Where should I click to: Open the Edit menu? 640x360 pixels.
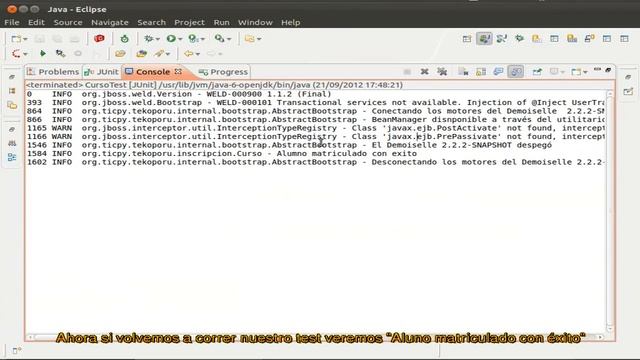[36, 22]
